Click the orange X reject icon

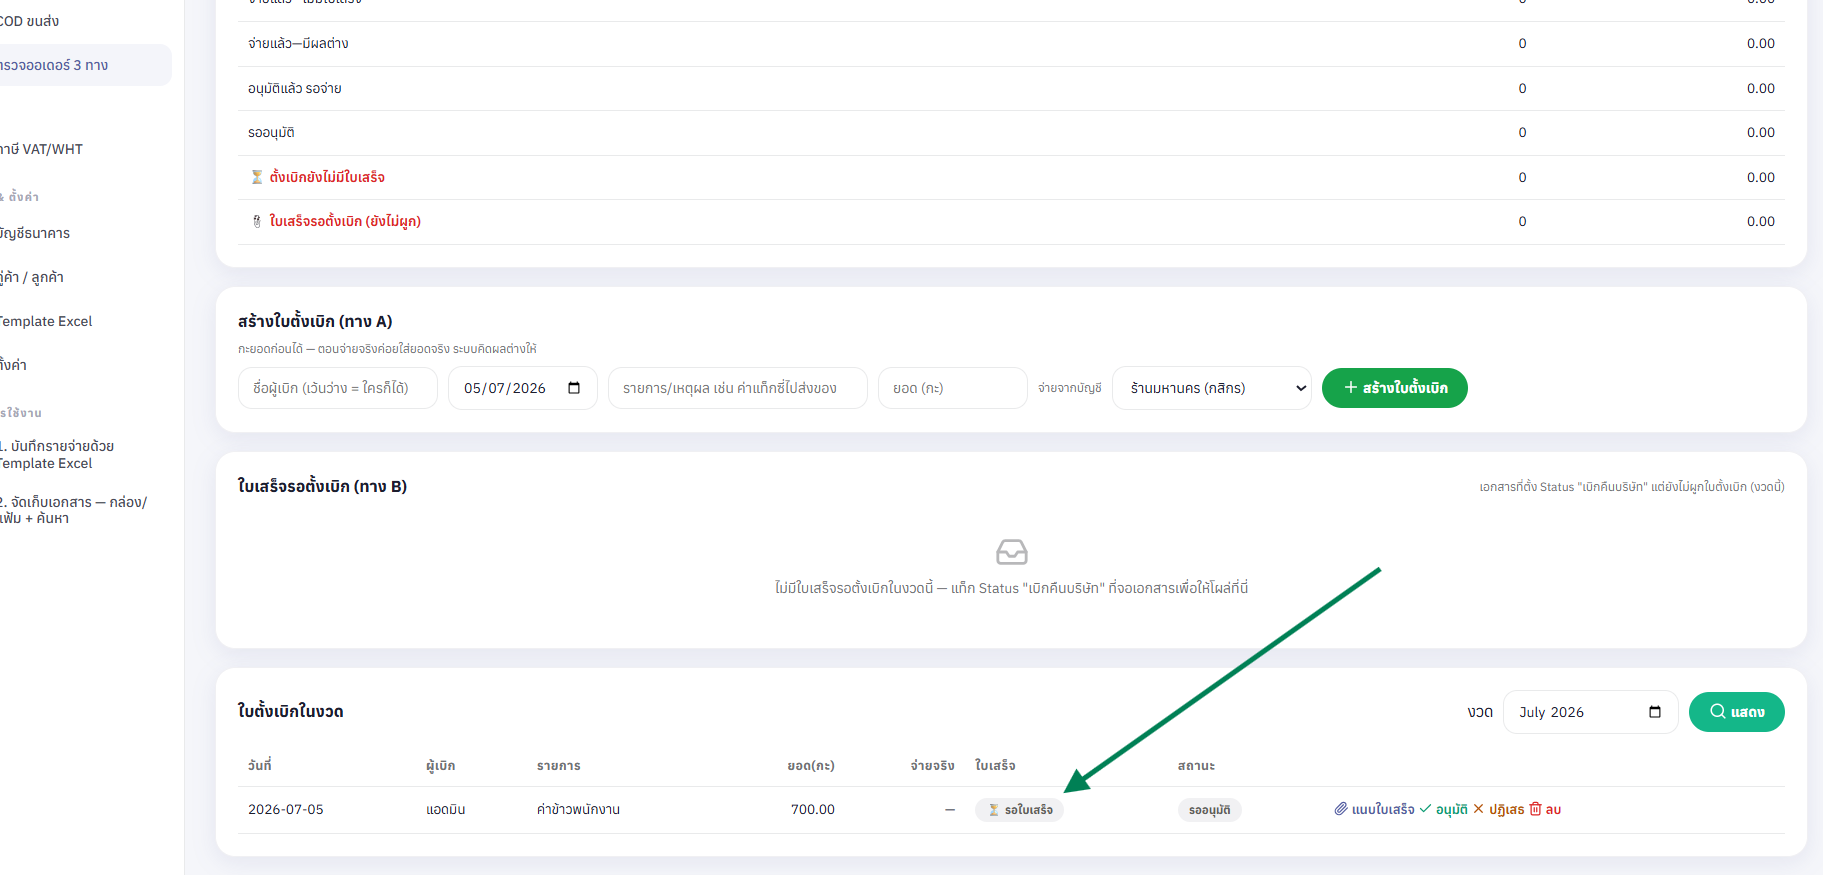click(1478, 809)
